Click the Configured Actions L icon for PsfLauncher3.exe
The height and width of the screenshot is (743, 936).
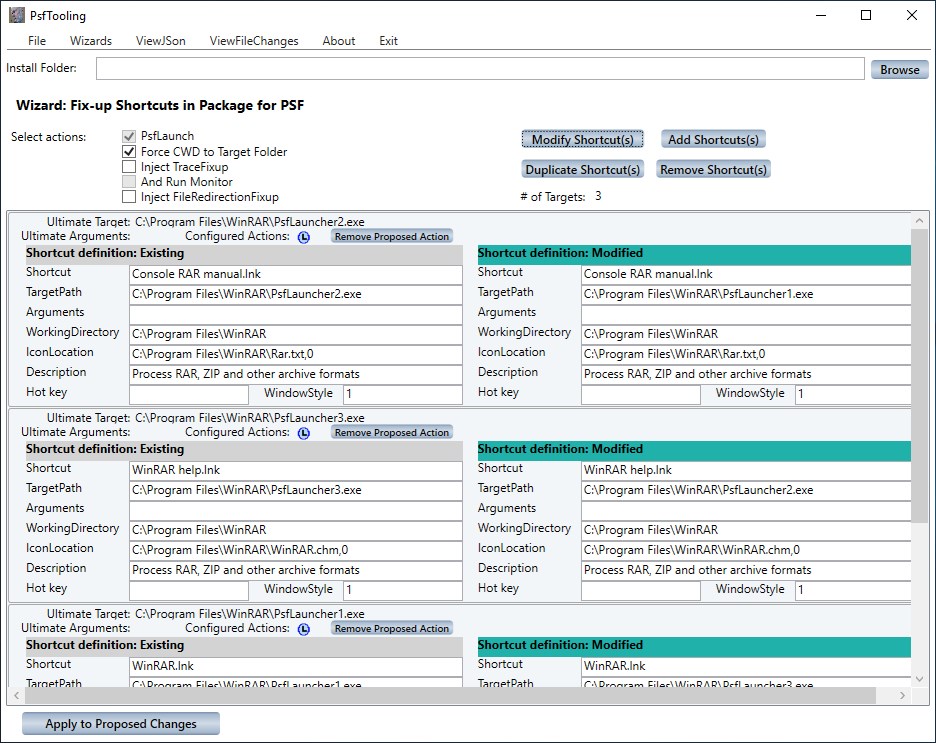[304, 433]
